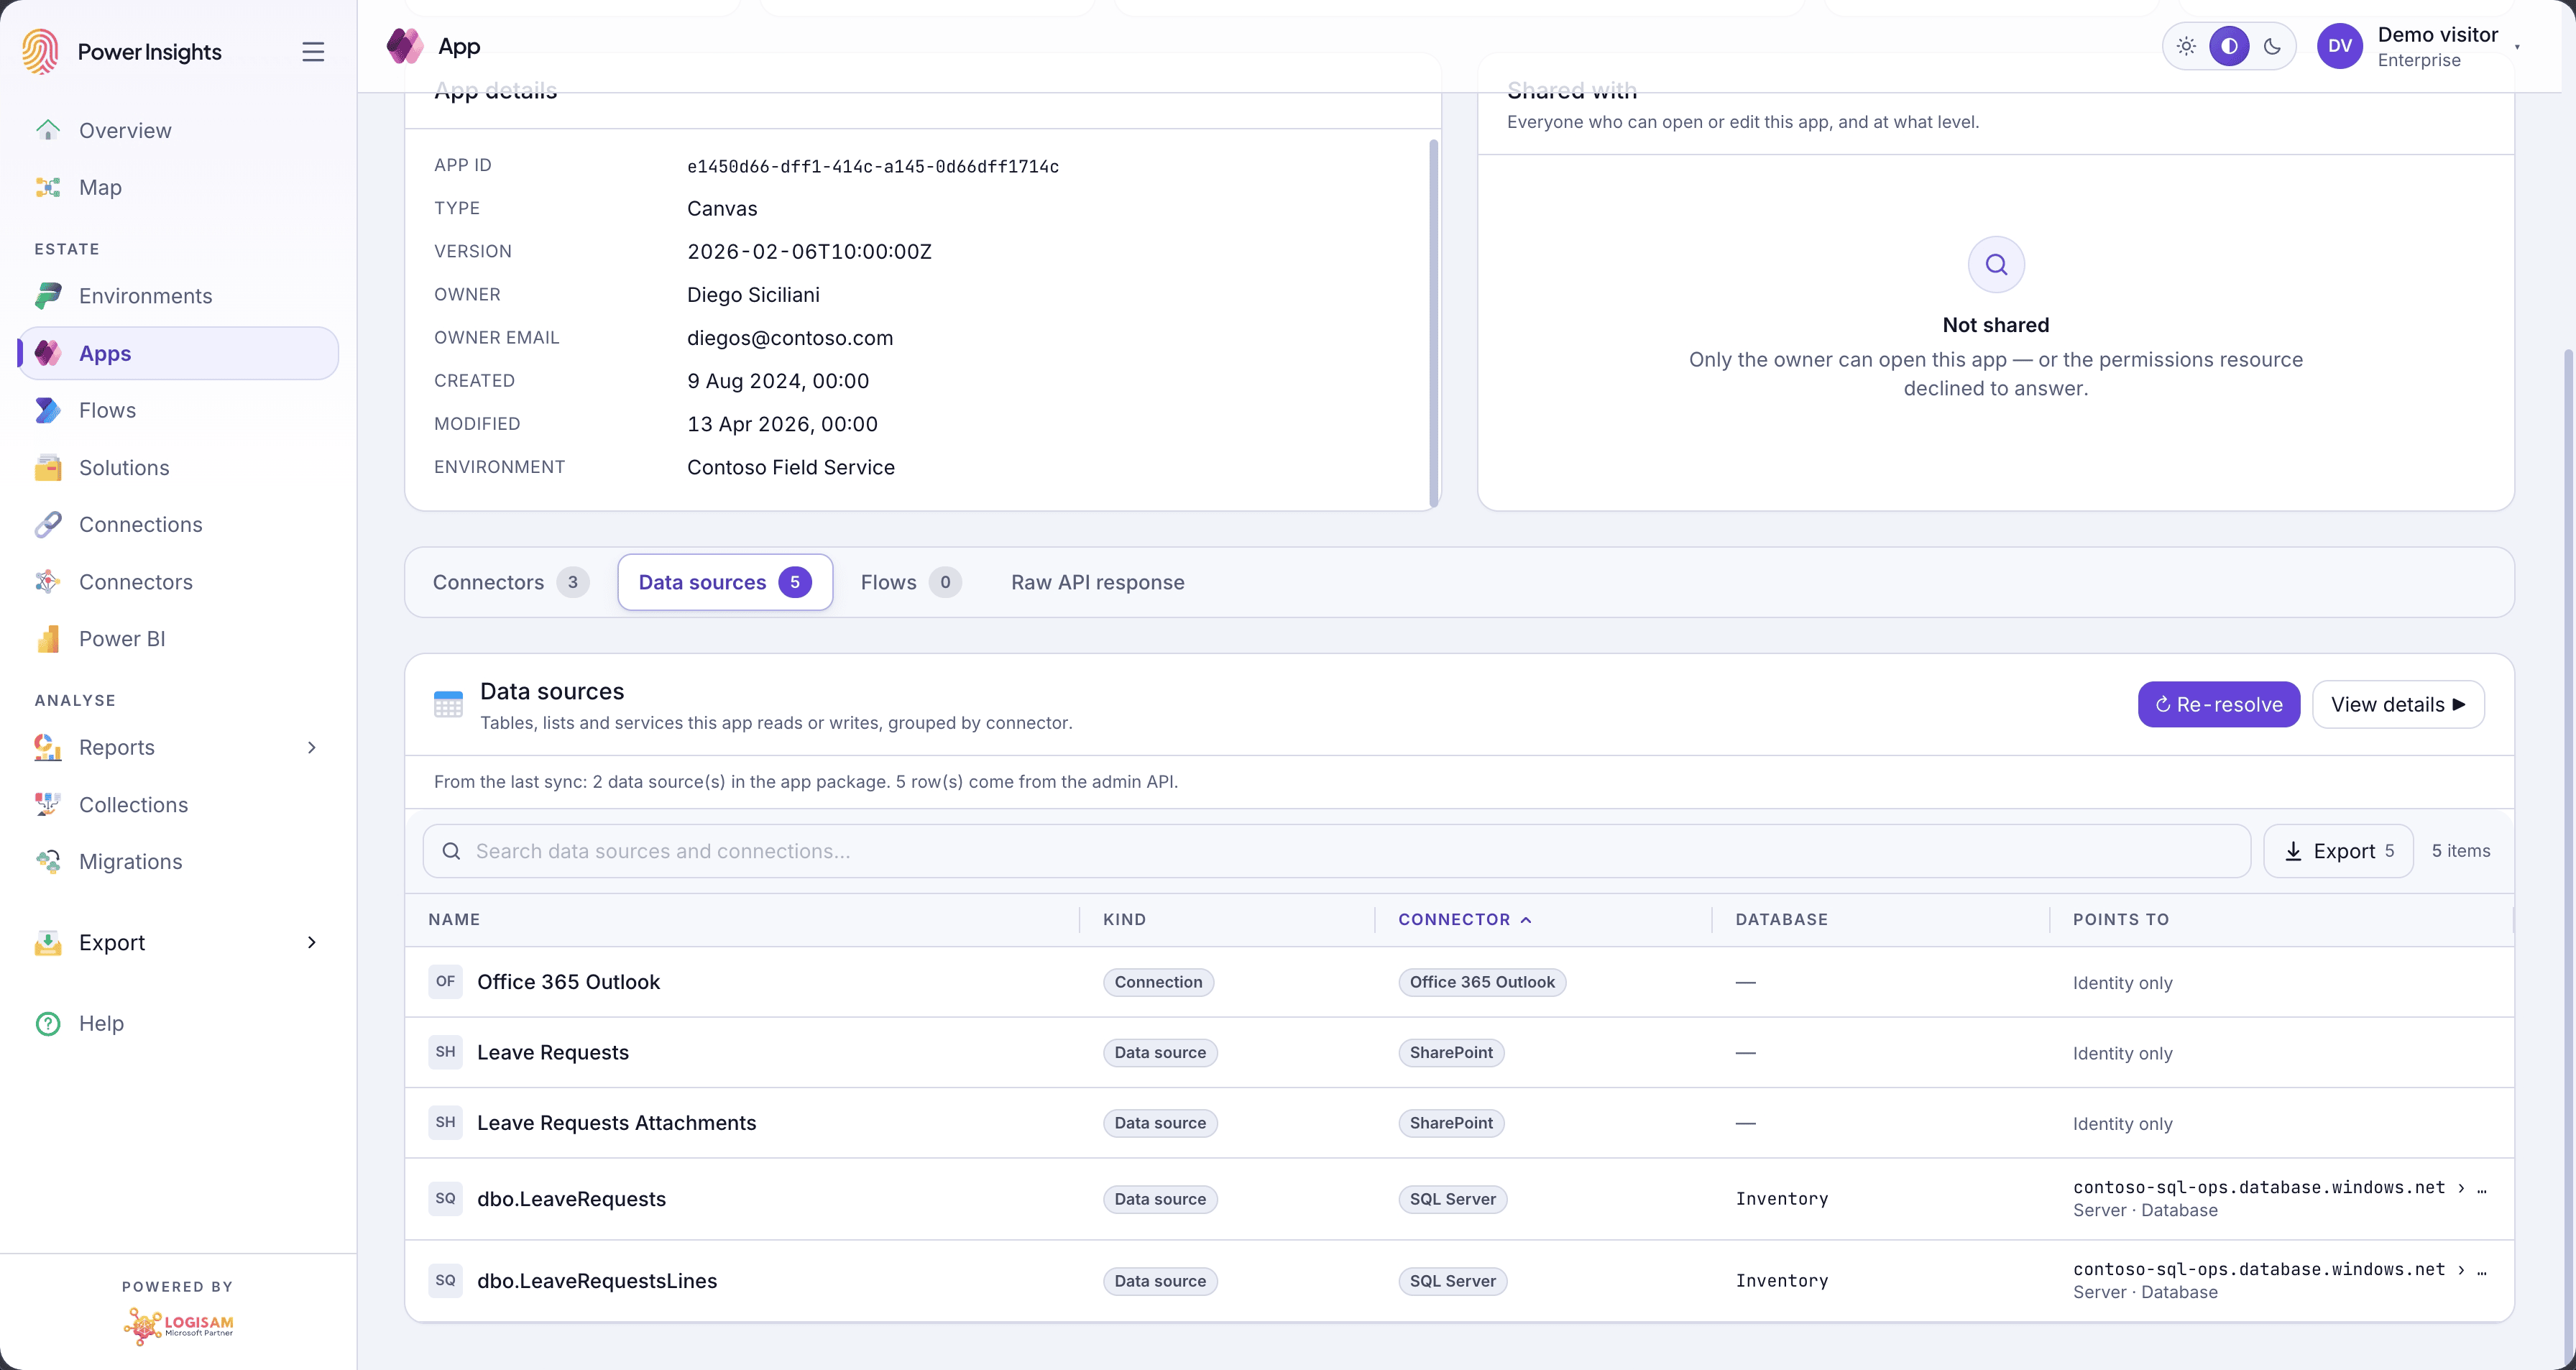Click the Re-resolve button

pyautogui.click(x=2218, y=704)
